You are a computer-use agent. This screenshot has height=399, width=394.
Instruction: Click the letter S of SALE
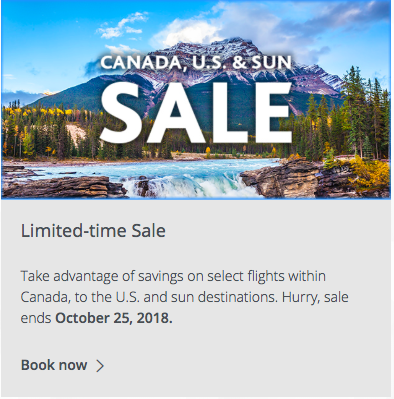tap(119, 113)
